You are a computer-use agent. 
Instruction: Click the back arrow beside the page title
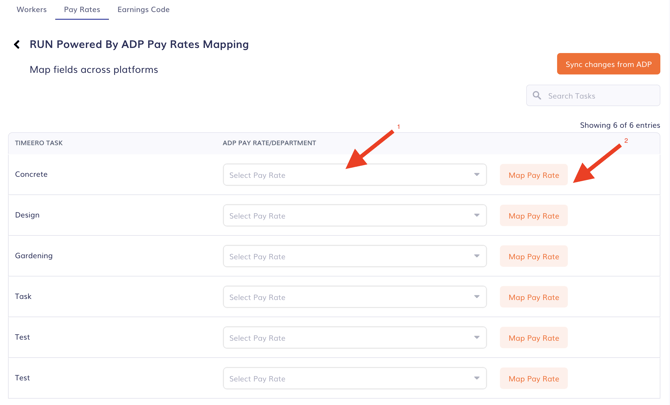(17, 45)
